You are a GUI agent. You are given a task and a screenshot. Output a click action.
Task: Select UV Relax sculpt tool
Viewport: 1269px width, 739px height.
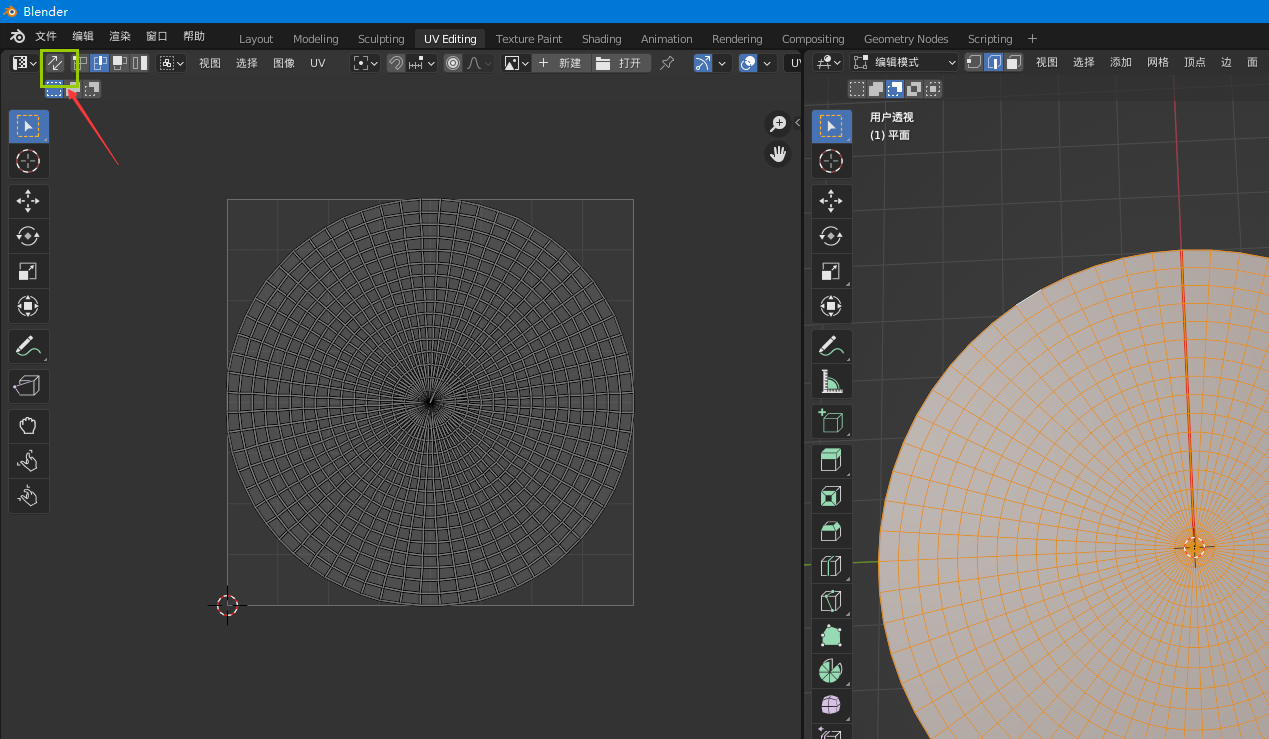28,461
